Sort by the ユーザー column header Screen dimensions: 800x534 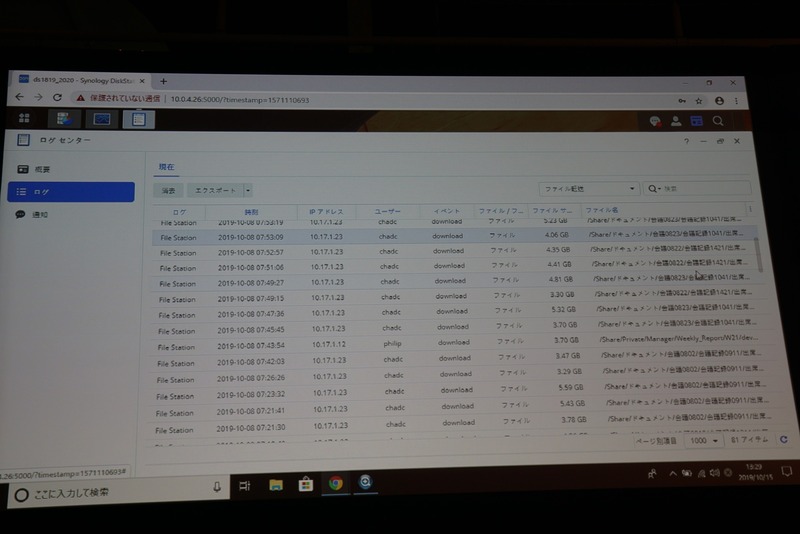(388, 211)
